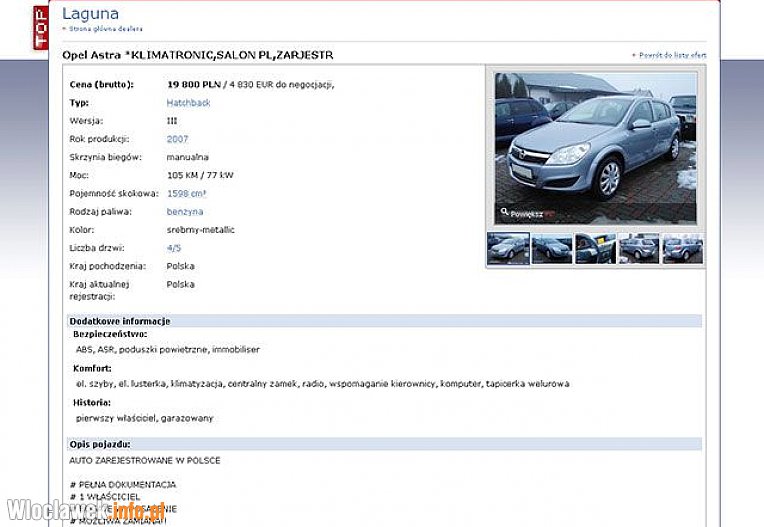Click the Dodatkowe informacje section header
Screen dimensions: 764x527
pos(384,321)
